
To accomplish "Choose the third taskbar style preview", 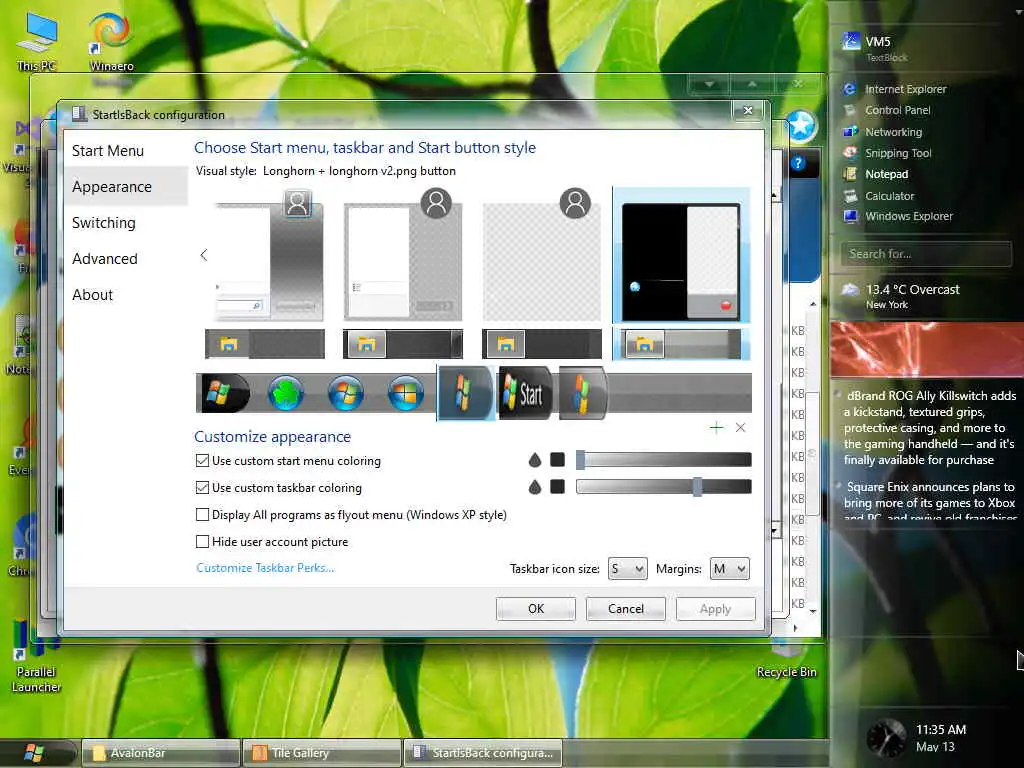I will click(541, 344).
